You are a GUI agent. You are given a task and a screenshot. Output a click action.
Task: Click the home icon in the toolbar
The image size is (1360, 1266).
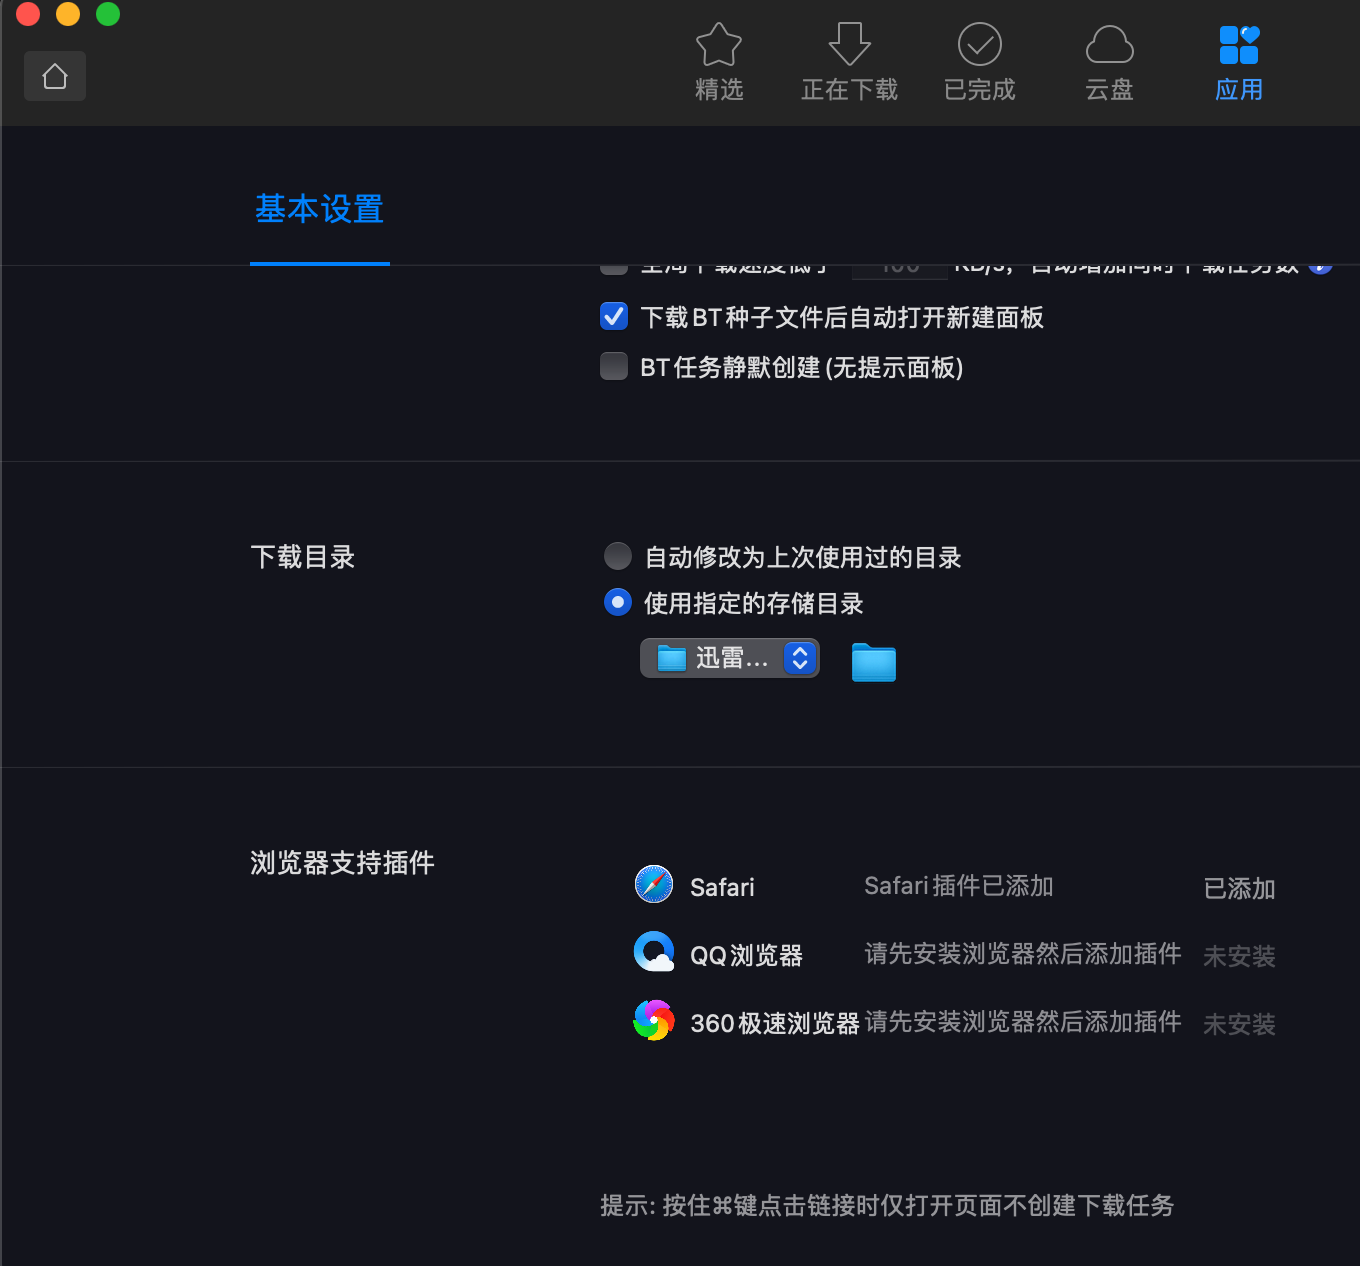coord(54,75)
